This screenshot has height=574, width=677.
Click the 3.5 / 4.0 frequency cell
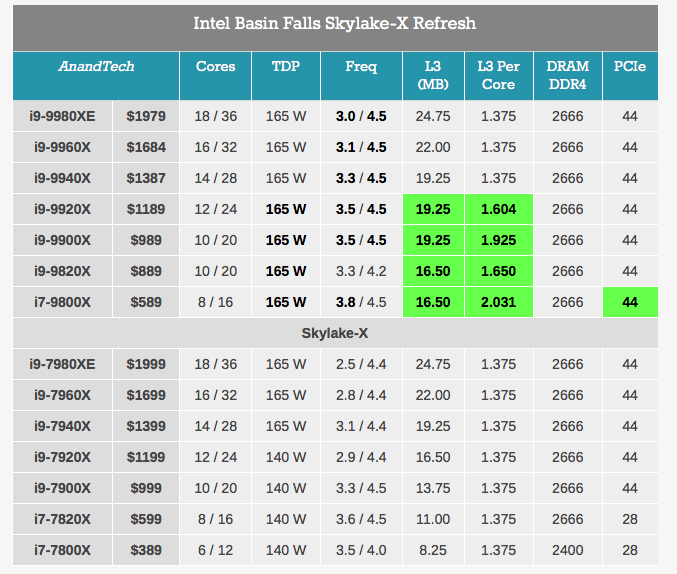361,550
